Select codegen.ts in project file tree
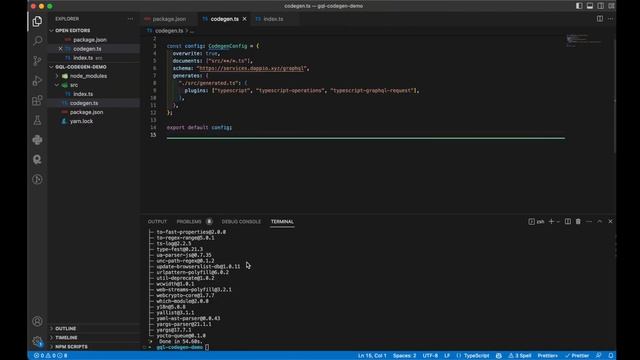The height and width of the screenshot is (360, 640). (x=84, y=103)
